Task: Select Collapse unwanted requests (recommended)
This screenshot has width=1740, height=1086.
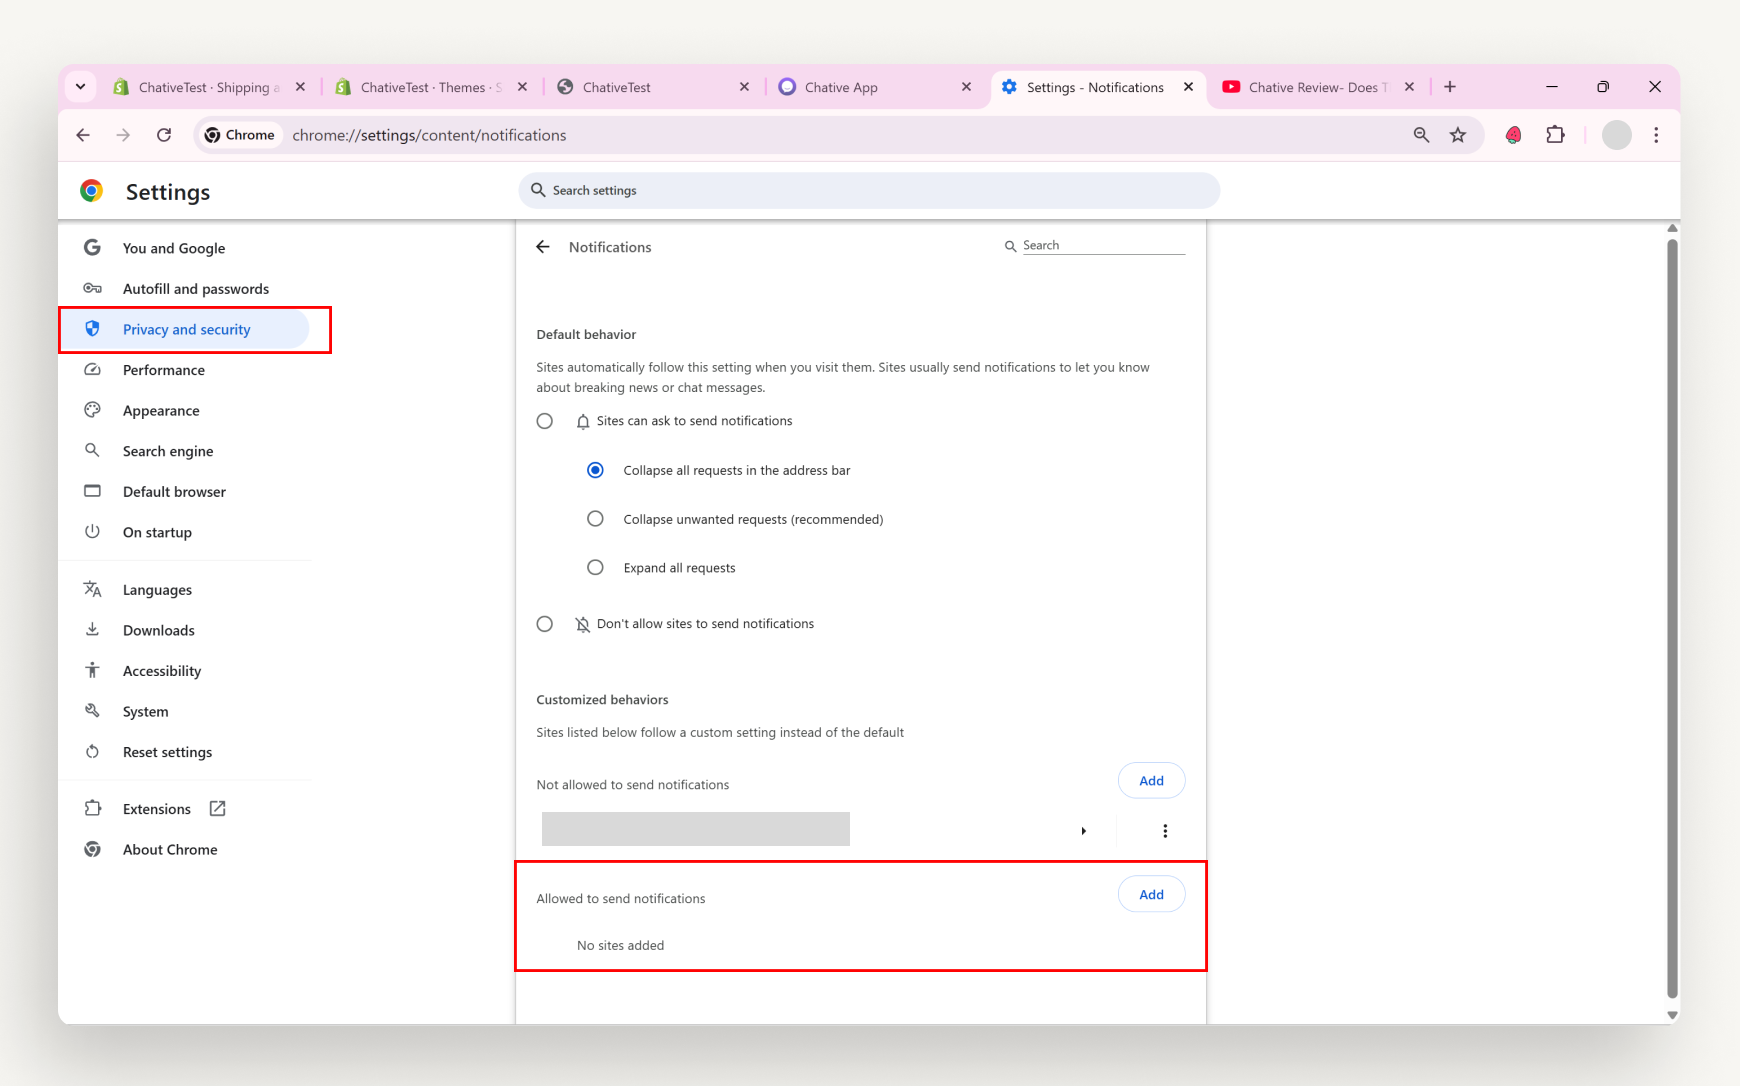Action: 595,518
